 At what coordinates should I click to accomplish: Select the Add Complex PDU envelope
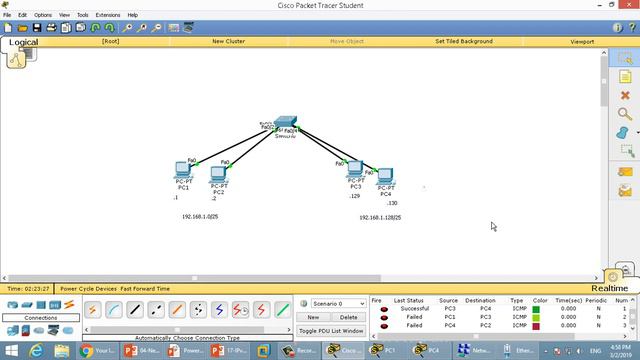point(625,191)
